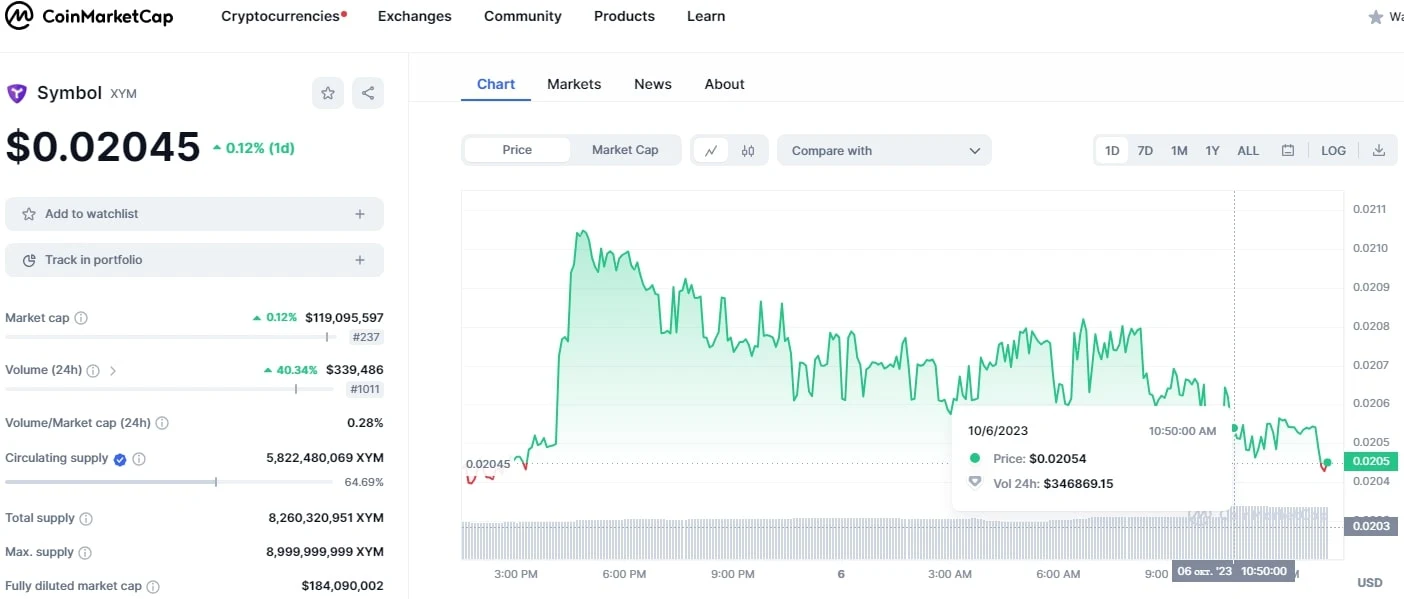Open the Community menu
1404x599 pixels.
point(523,16)
